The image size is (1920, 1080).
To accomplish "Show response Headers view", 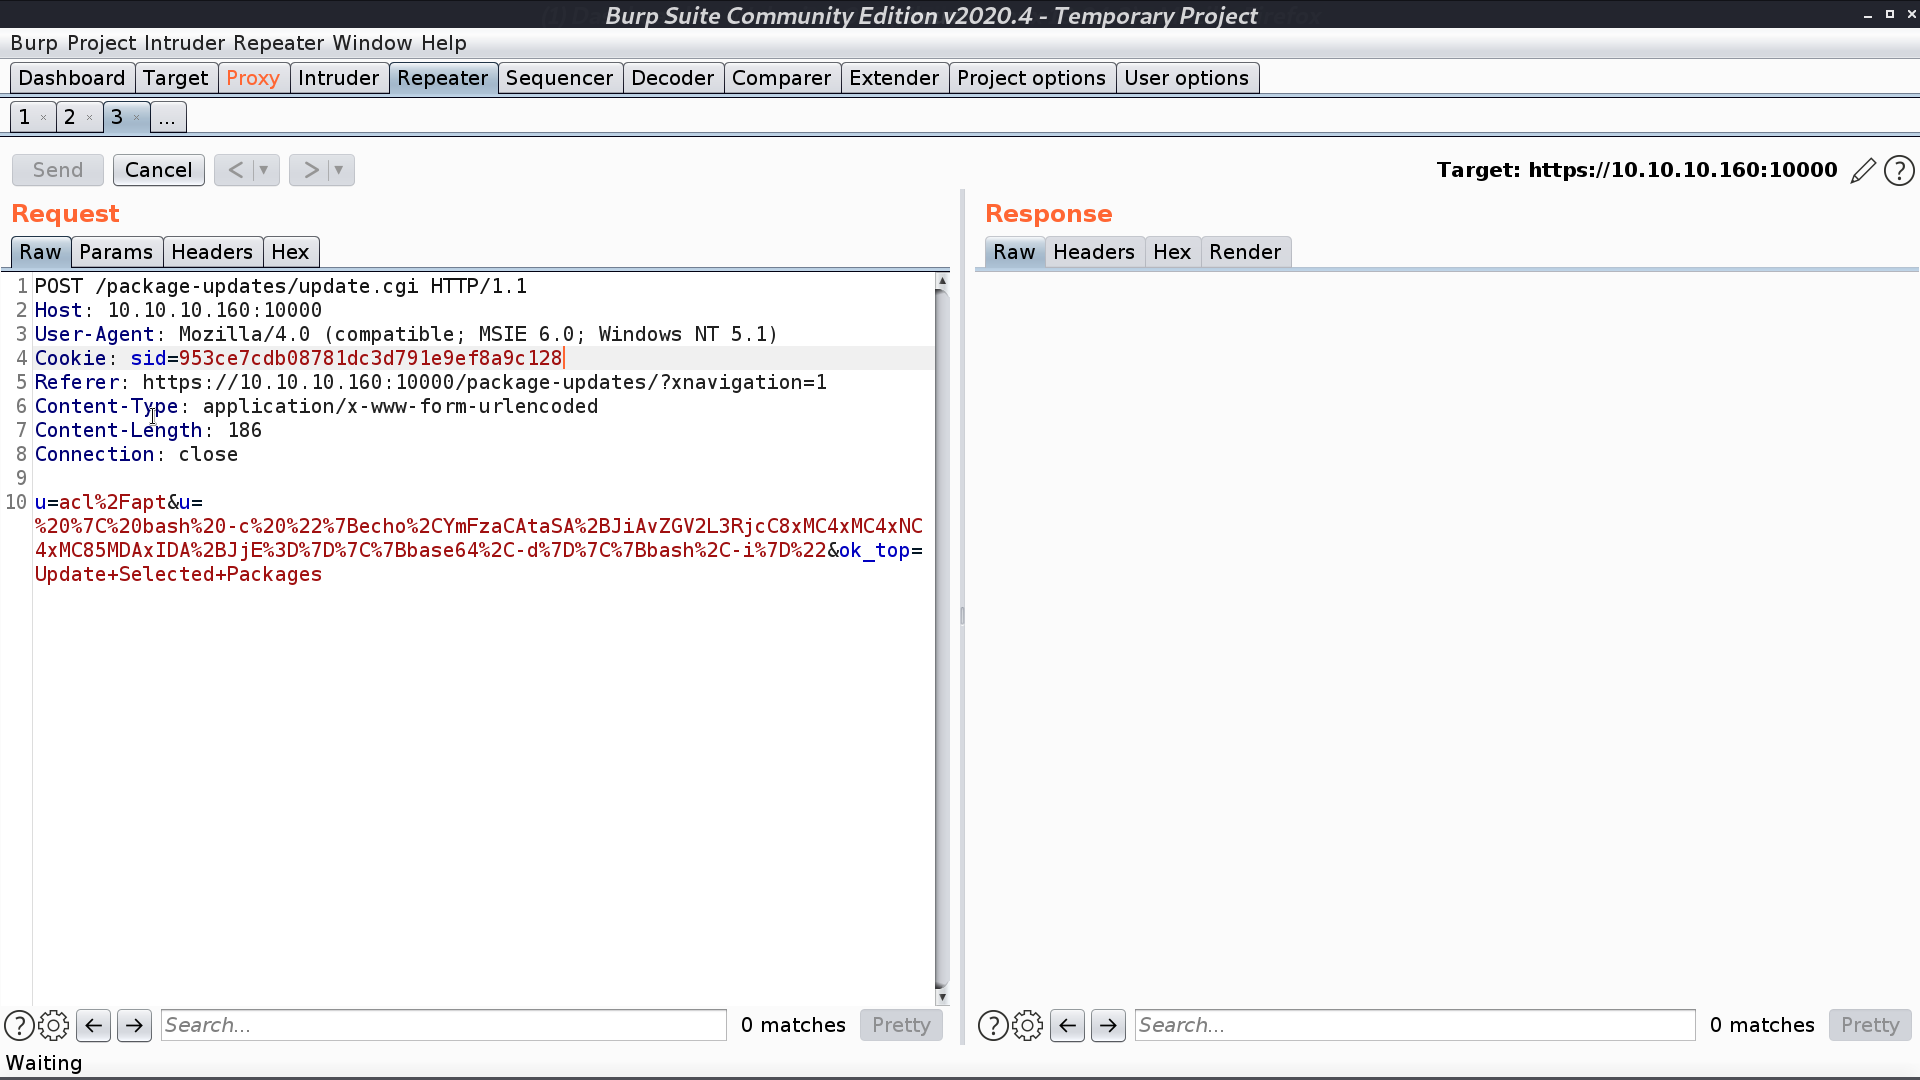I will pyautogui.click(x=1094, y=252).
